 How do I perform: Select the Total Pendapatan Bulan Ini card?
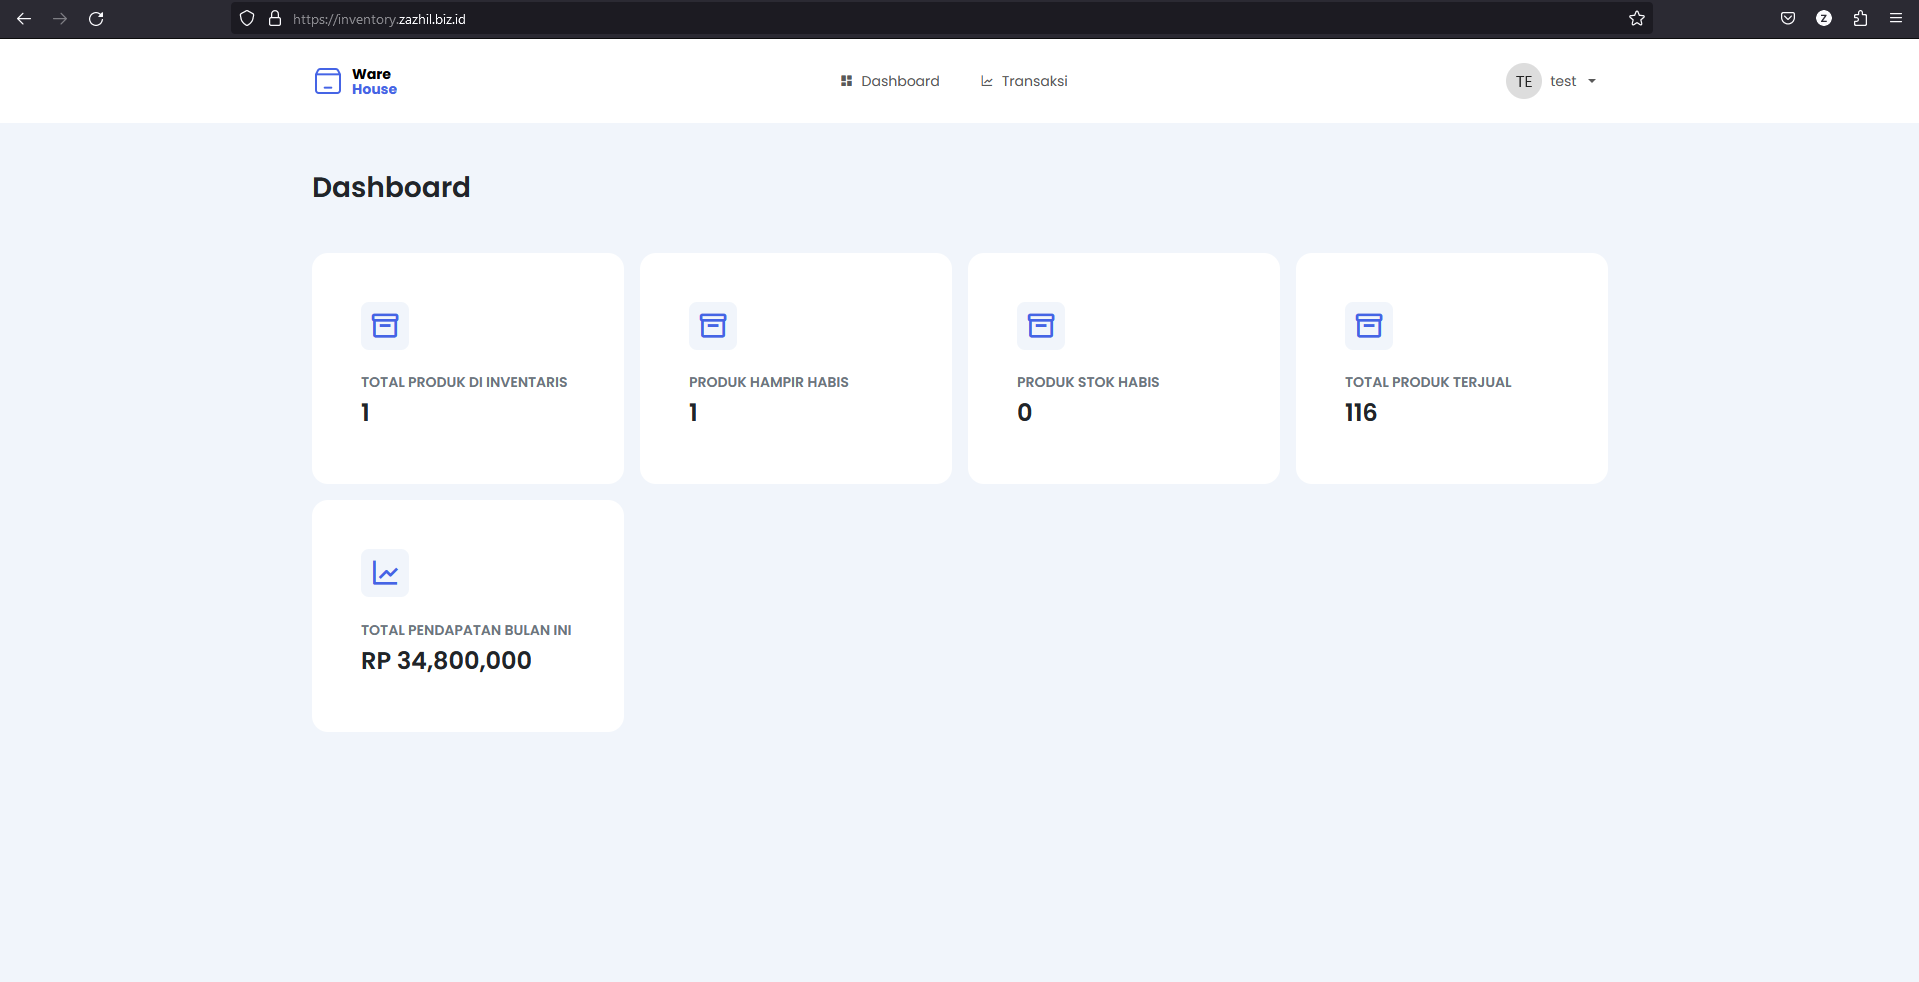[468, 616]
